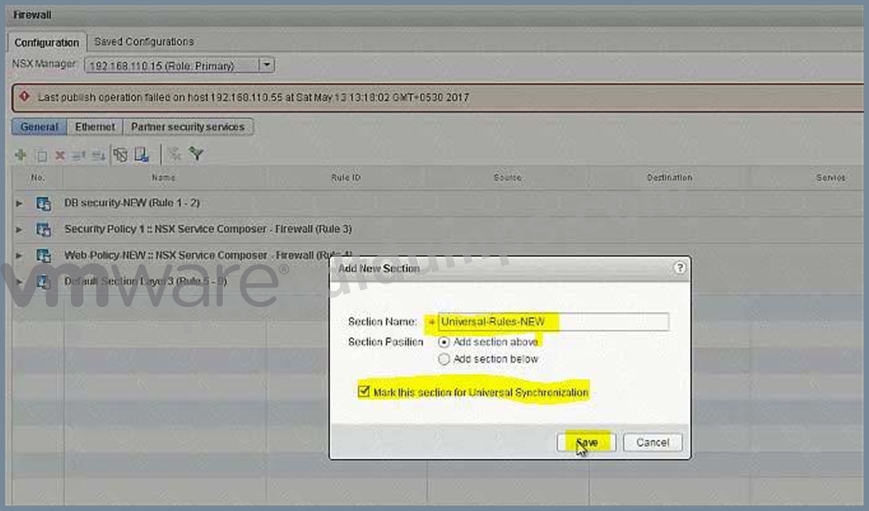Viewport: 869px width, 511px height.
Task: Click the Security Policy 1 section icon
Action: [43, 229]
